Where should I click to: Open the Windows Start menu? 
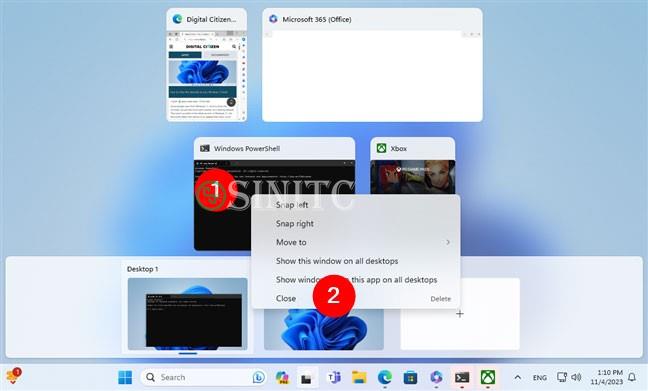[125, 377]
